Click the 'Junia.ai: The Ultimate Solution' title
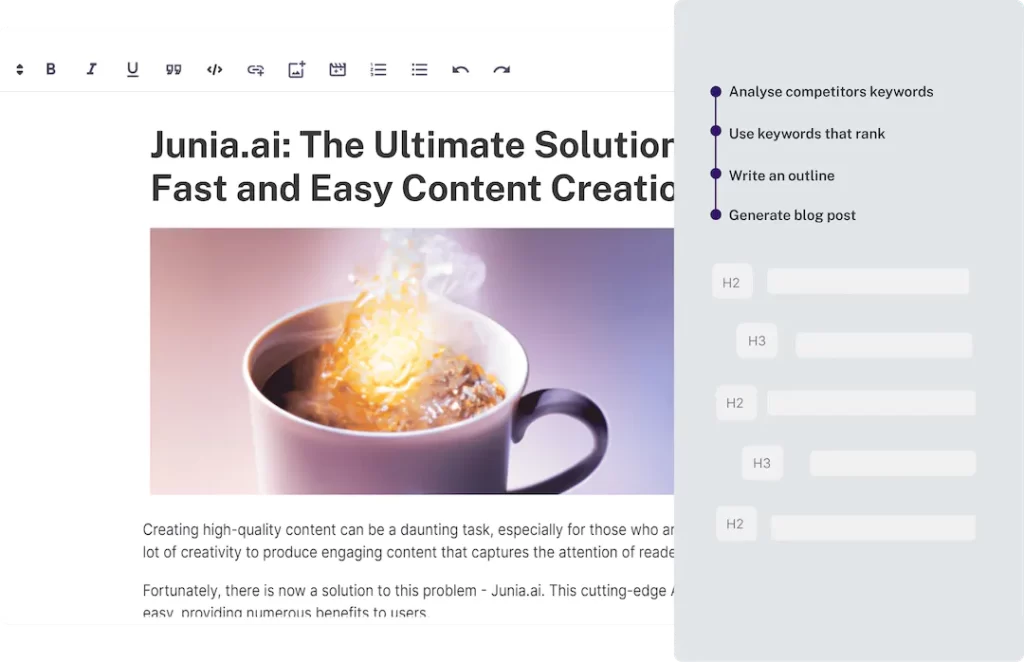 point(412,166)
